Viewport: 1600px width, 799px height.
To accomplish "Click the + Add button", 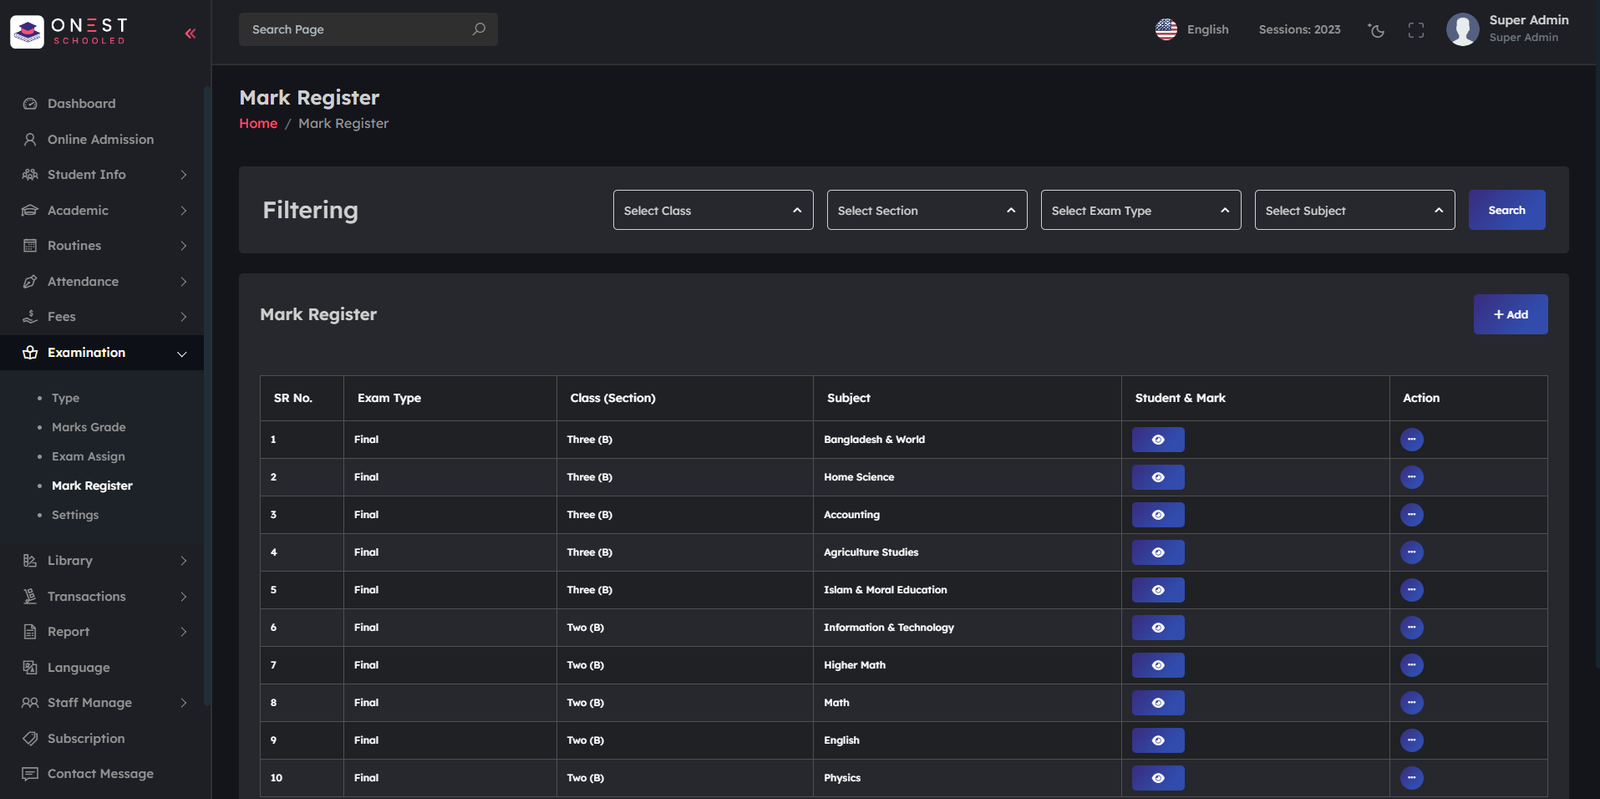I will 1510,314.
